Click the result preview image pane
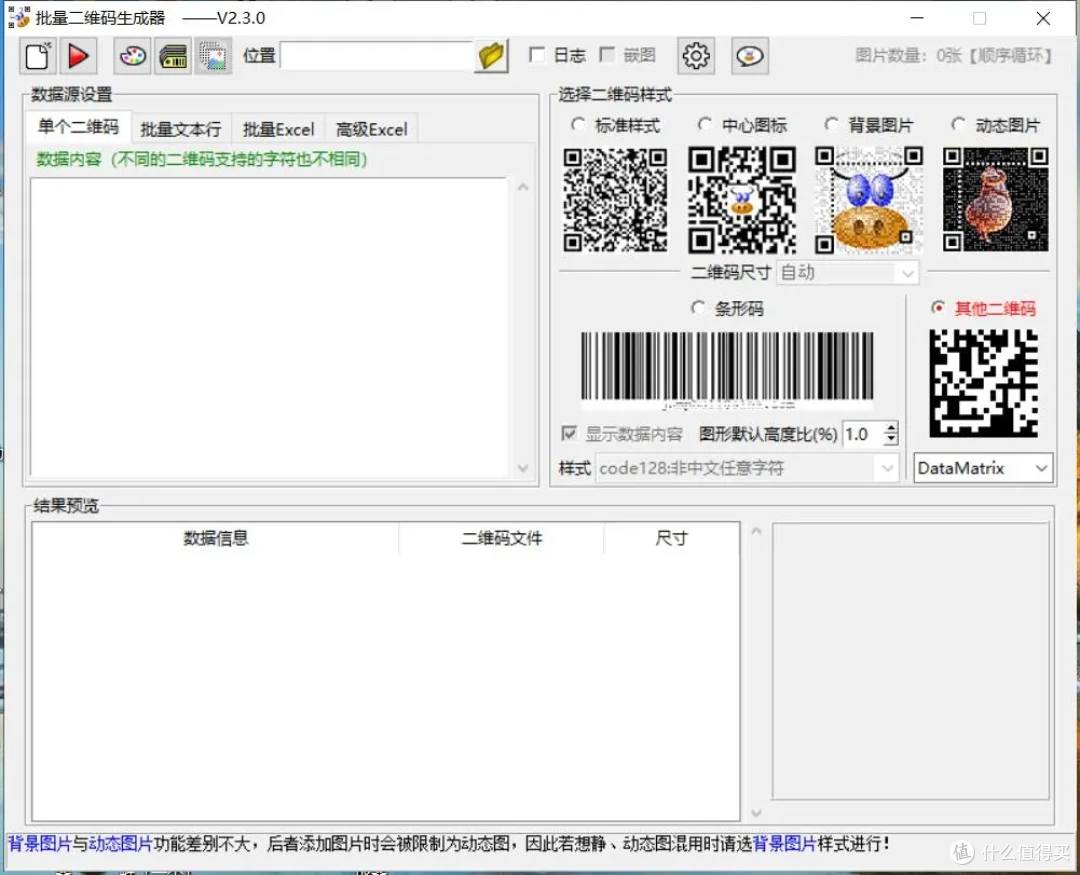Viewport: 1080px width, 875px height. [x=911, y=661]
